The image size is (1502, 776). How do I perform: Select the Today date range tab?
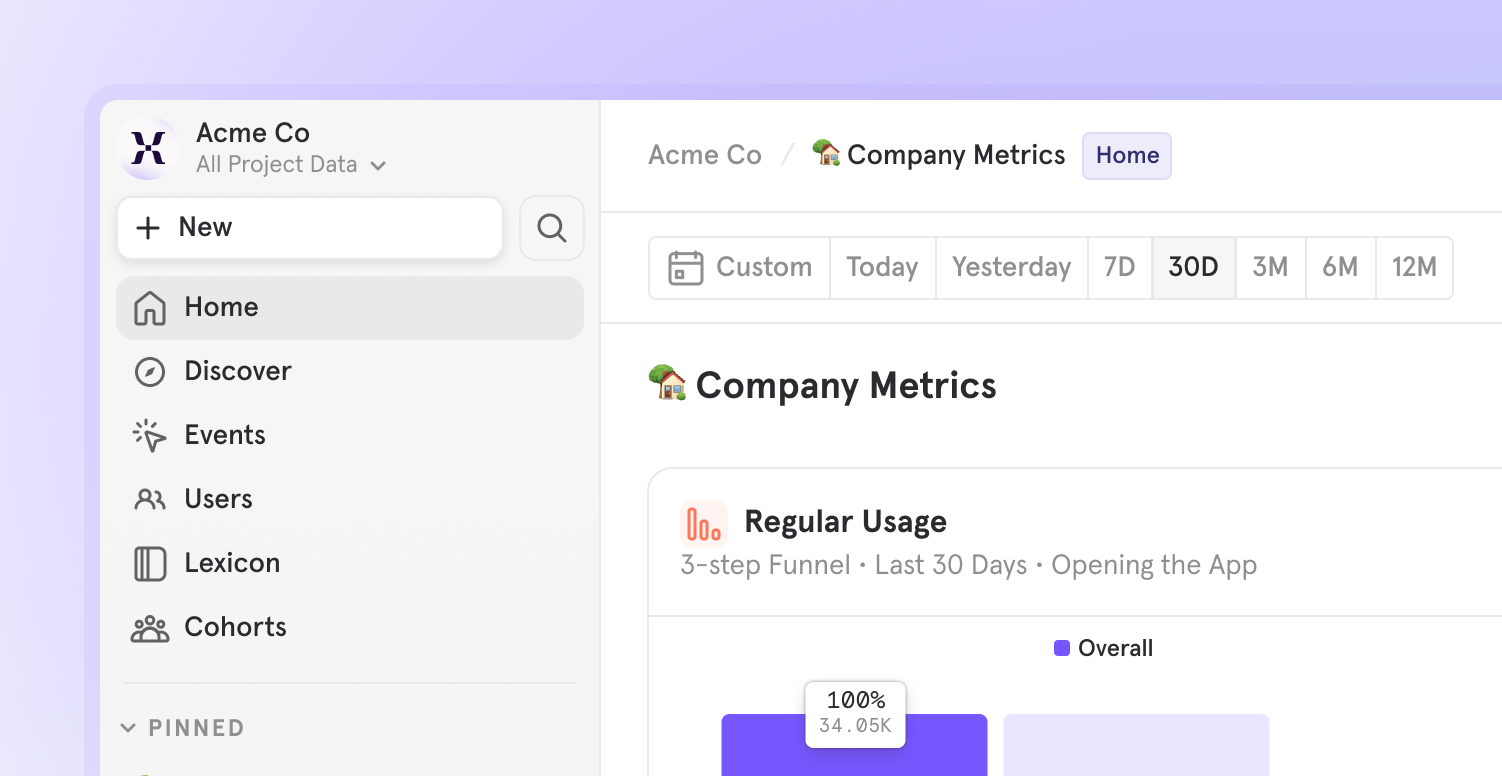(882, 268)
